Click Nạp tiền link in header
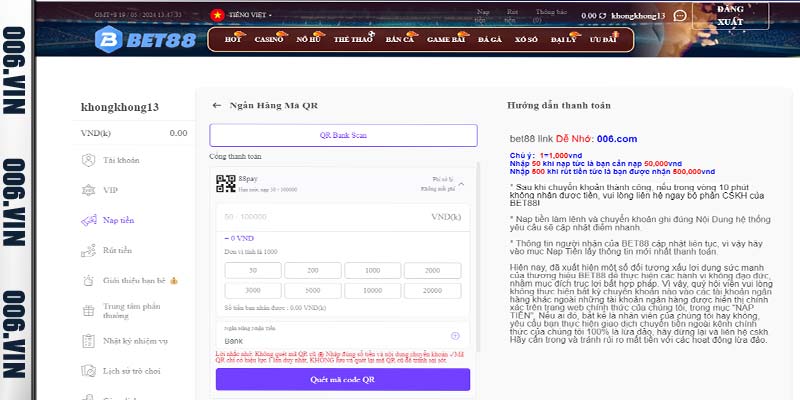 (x=483, y=16)
